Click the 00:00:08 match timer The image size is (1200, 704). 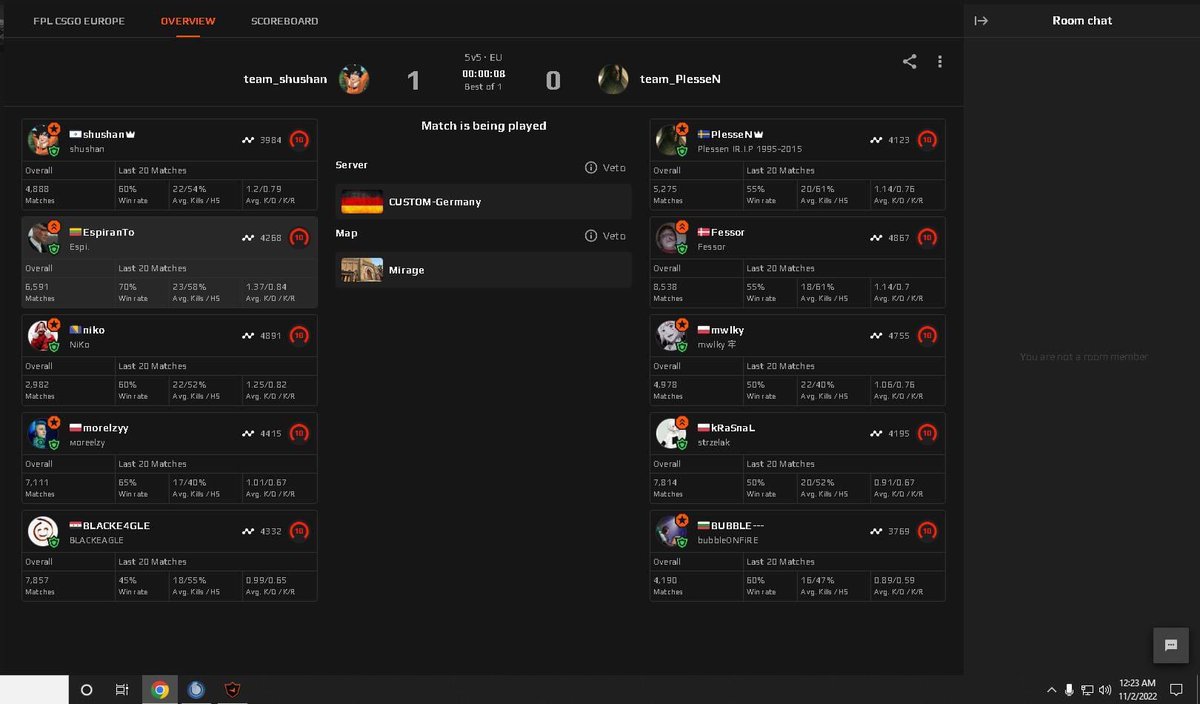point(484,74)
